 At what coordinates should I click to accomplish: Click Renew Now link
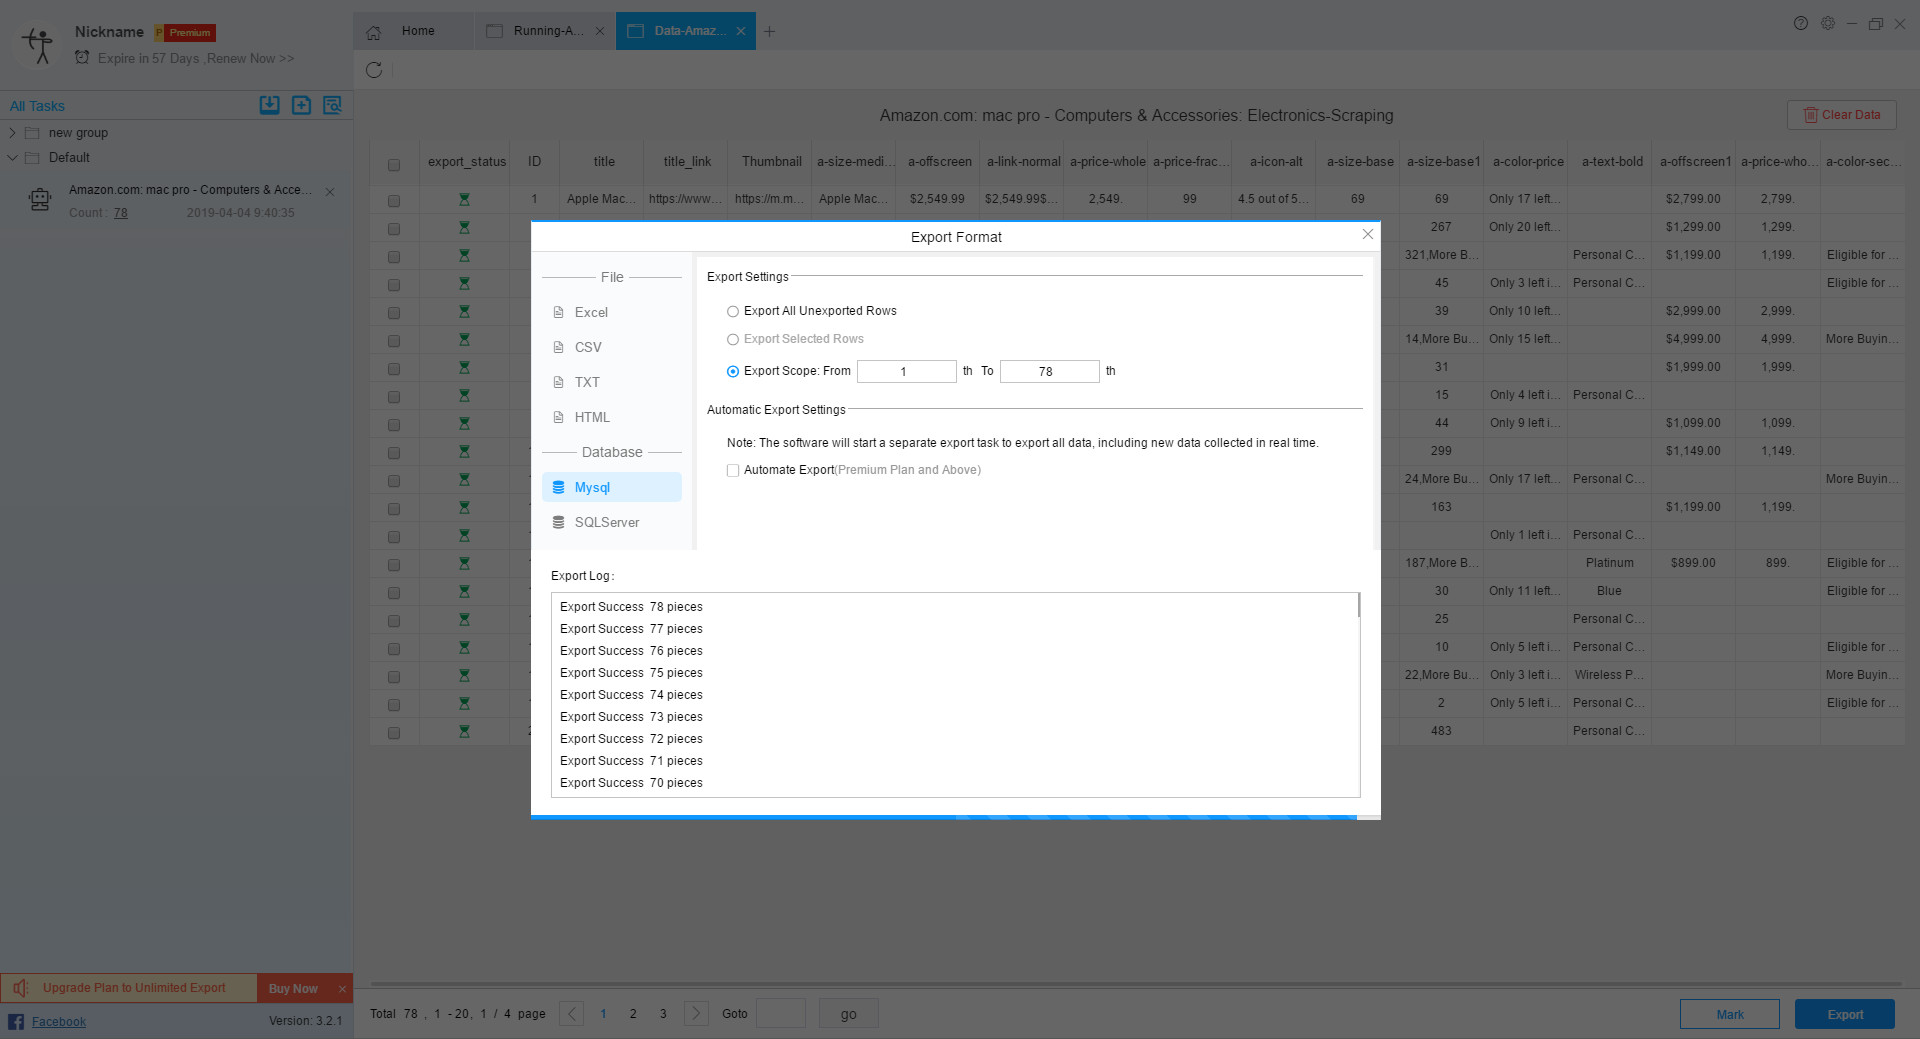[x=250, y=58]
